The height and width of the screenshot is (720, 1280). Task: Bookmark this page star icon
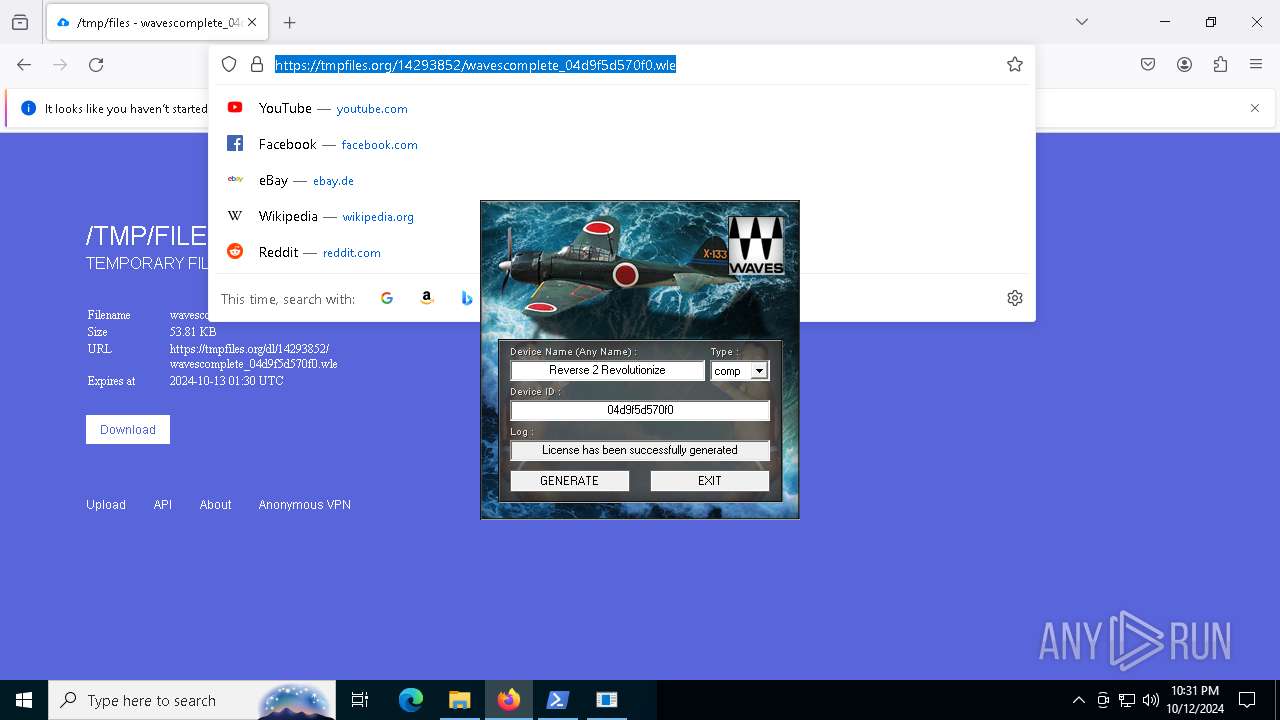point(1015,65)
